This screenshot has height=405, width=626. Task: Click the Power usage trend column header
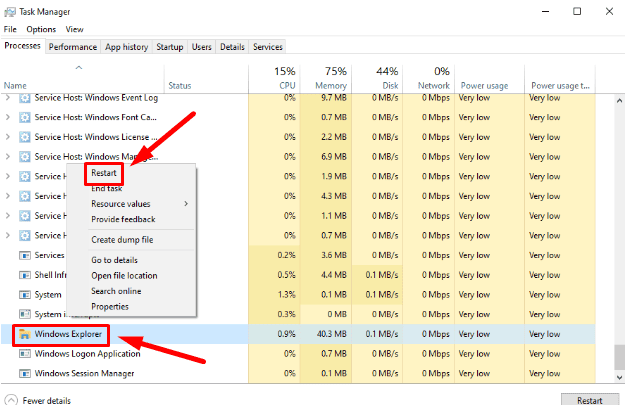pyautogui.click(x=560, y=78)
